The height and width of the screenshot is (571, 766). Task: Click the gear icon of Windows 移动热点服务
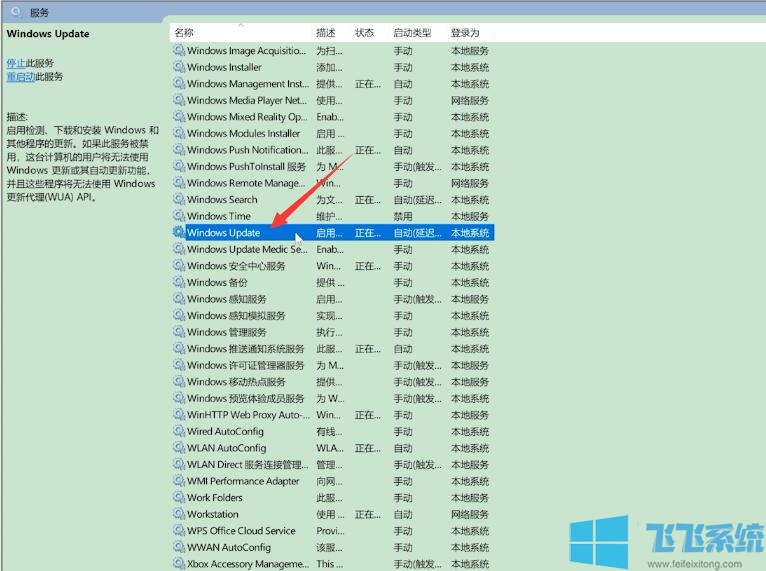179,381
